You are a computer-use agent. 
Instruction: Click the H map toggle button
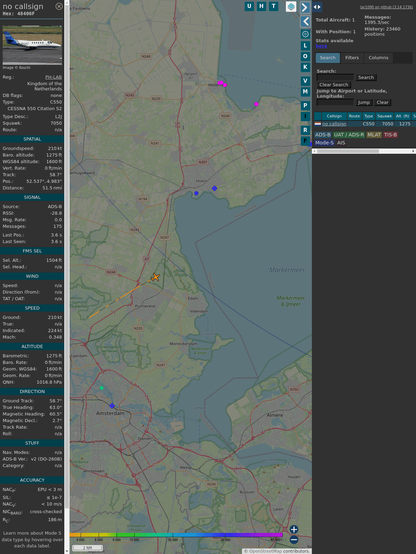click(261, 6)
